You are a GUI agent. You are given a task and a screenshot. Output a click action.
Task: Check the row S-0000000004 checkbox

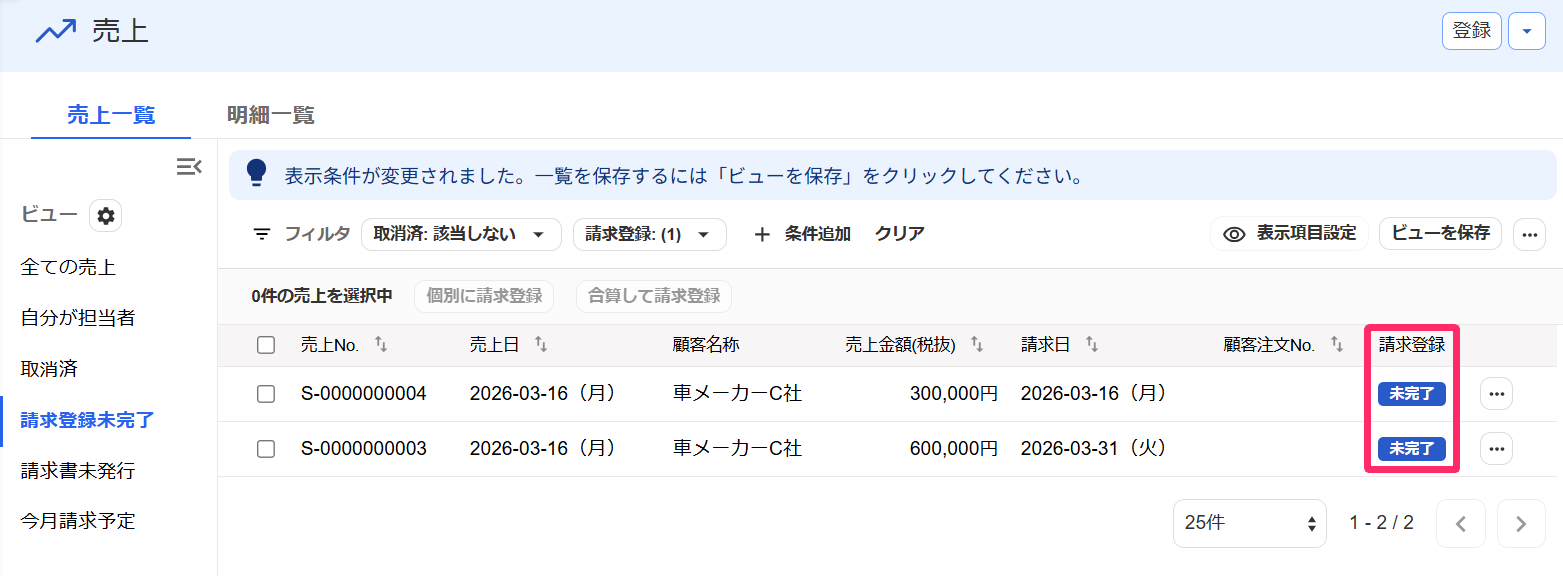[266, 394]
